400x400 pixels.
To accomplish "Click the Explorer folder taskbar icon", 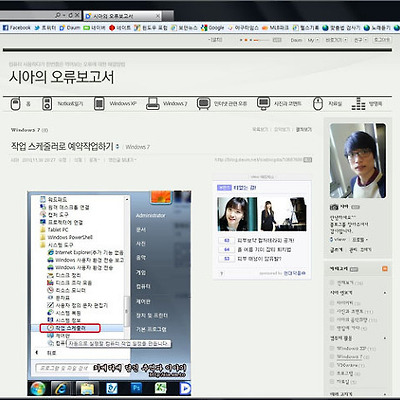I will [87, 388].
